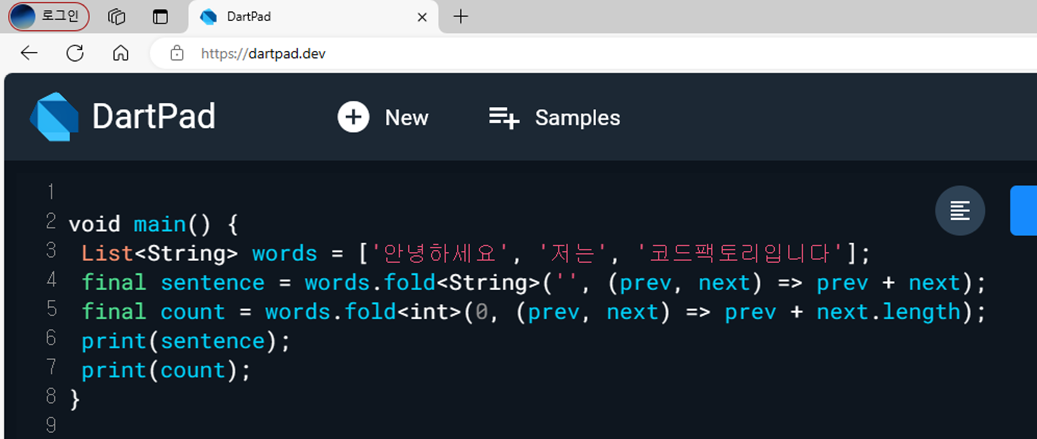The image size is (1037, 439).
Task: Click 'fold<String>' on line 4
Action: tap(462, 283)
